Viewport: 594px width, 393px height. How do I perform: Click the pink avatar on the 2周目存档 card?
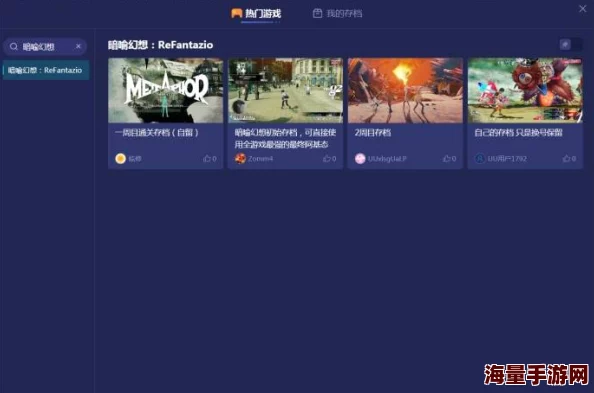click(360, 158)
